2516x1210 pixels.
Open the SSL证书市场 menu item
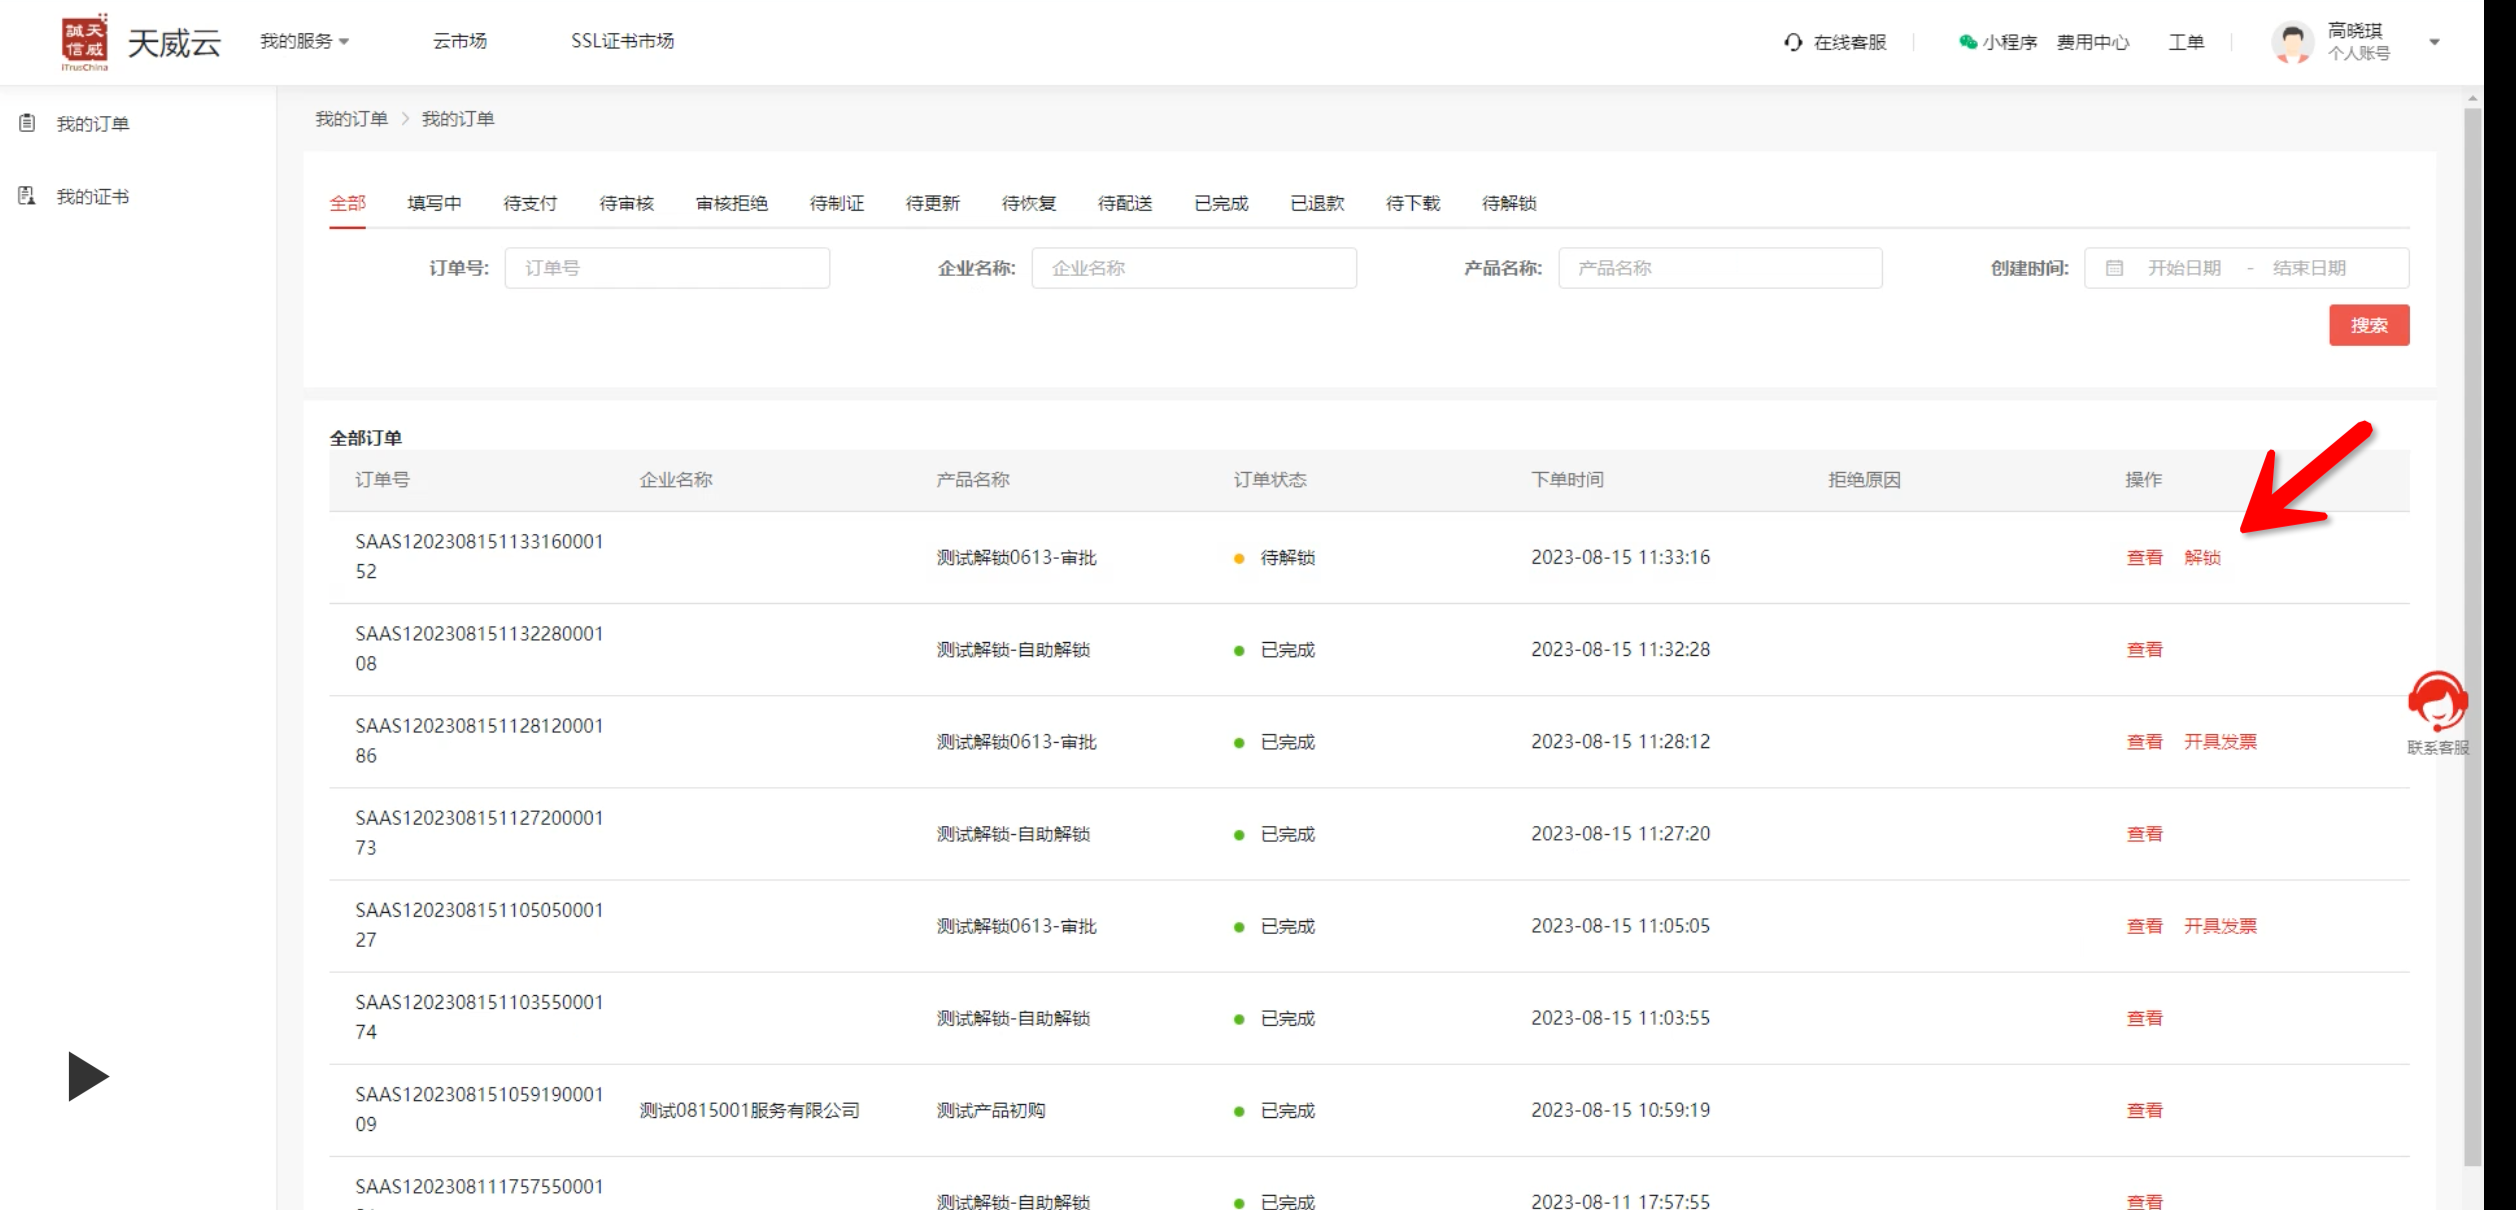pyautogui.click(x=622, y=41)
